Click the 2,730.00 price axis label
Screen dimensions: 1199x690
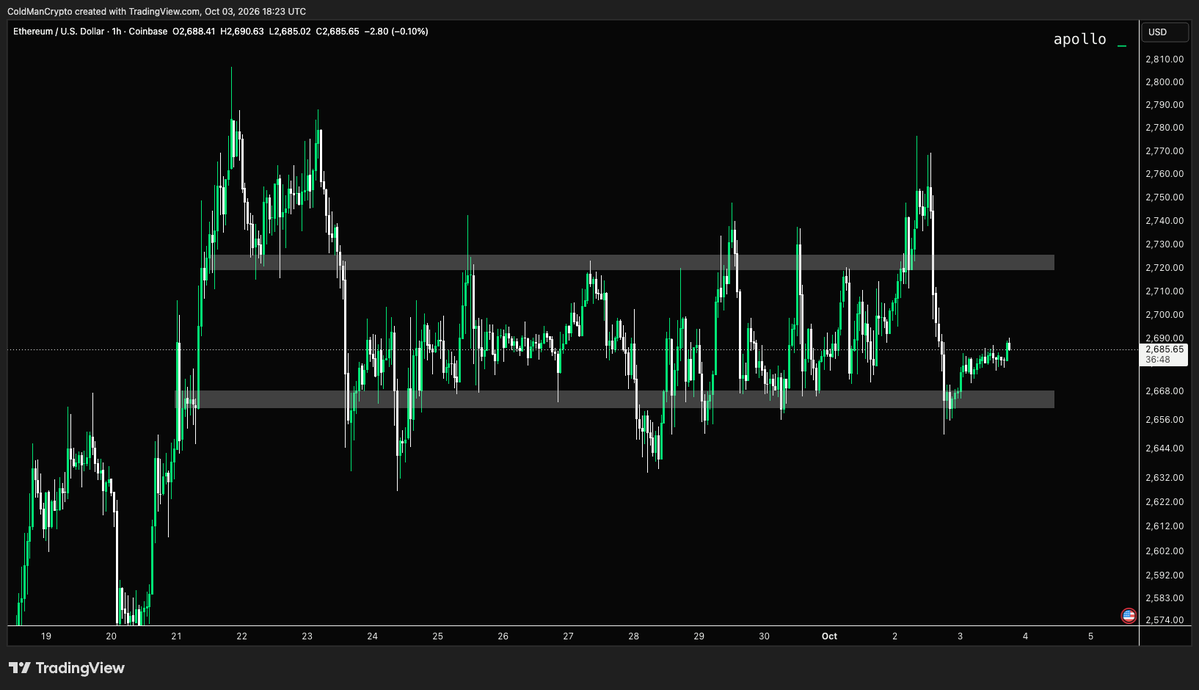tap(1164, 244)
